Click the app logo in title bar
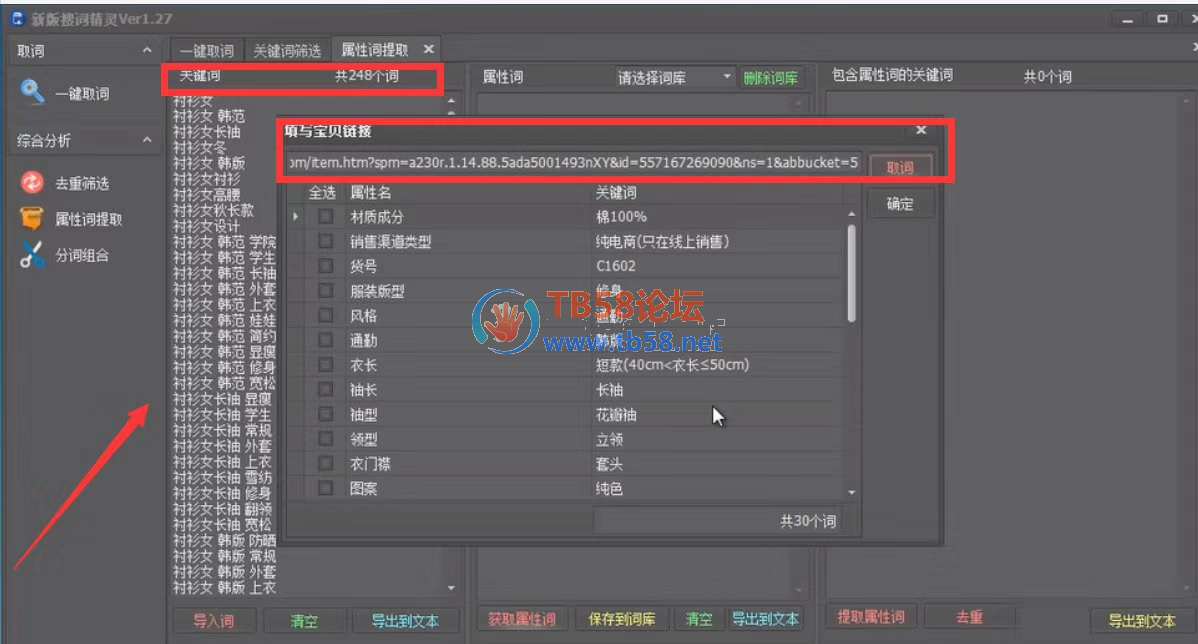 [18, 19]
